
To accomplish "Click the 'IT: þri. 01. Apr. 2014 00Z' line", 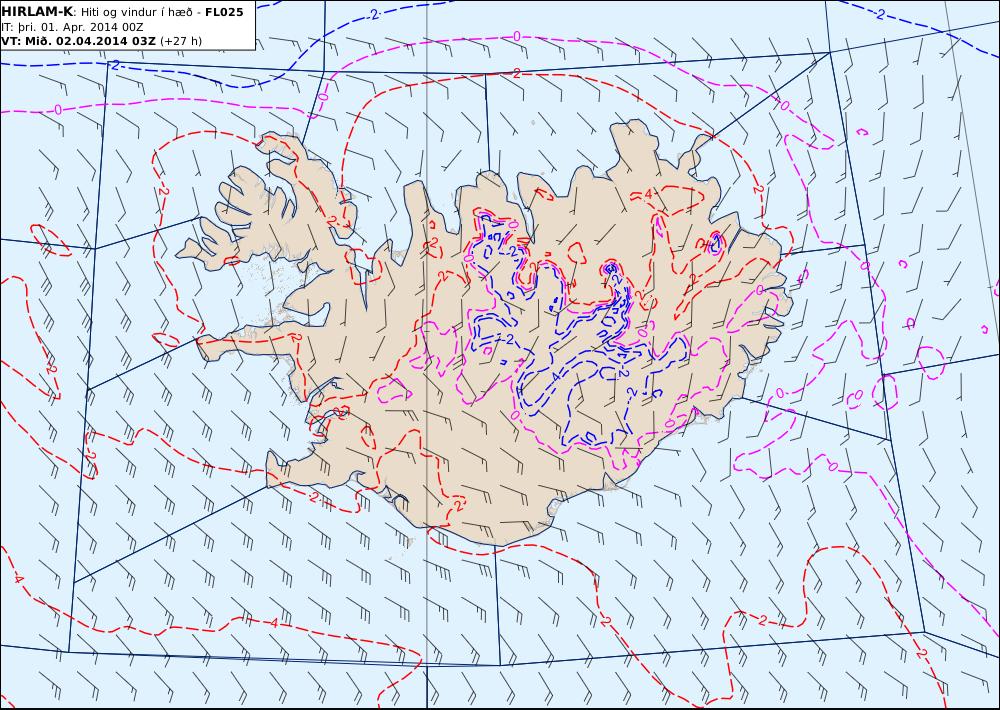I will click(72, 27).
